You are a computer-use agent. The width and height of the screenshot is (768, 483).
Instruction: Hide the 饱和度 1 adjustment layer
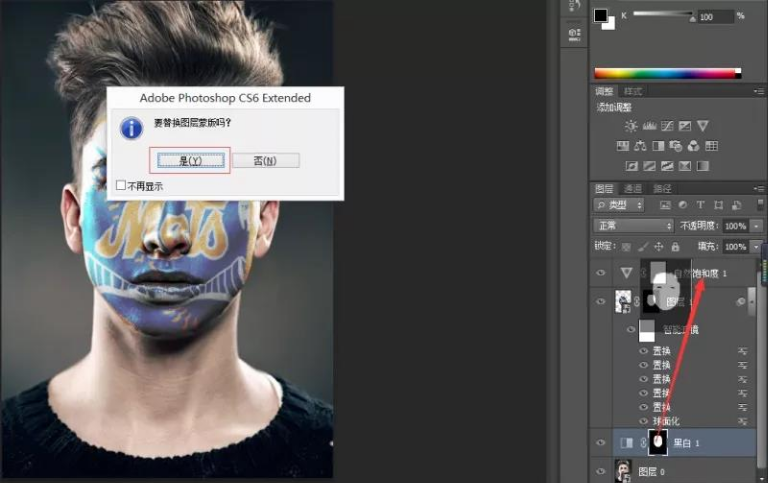coord(600,273)
